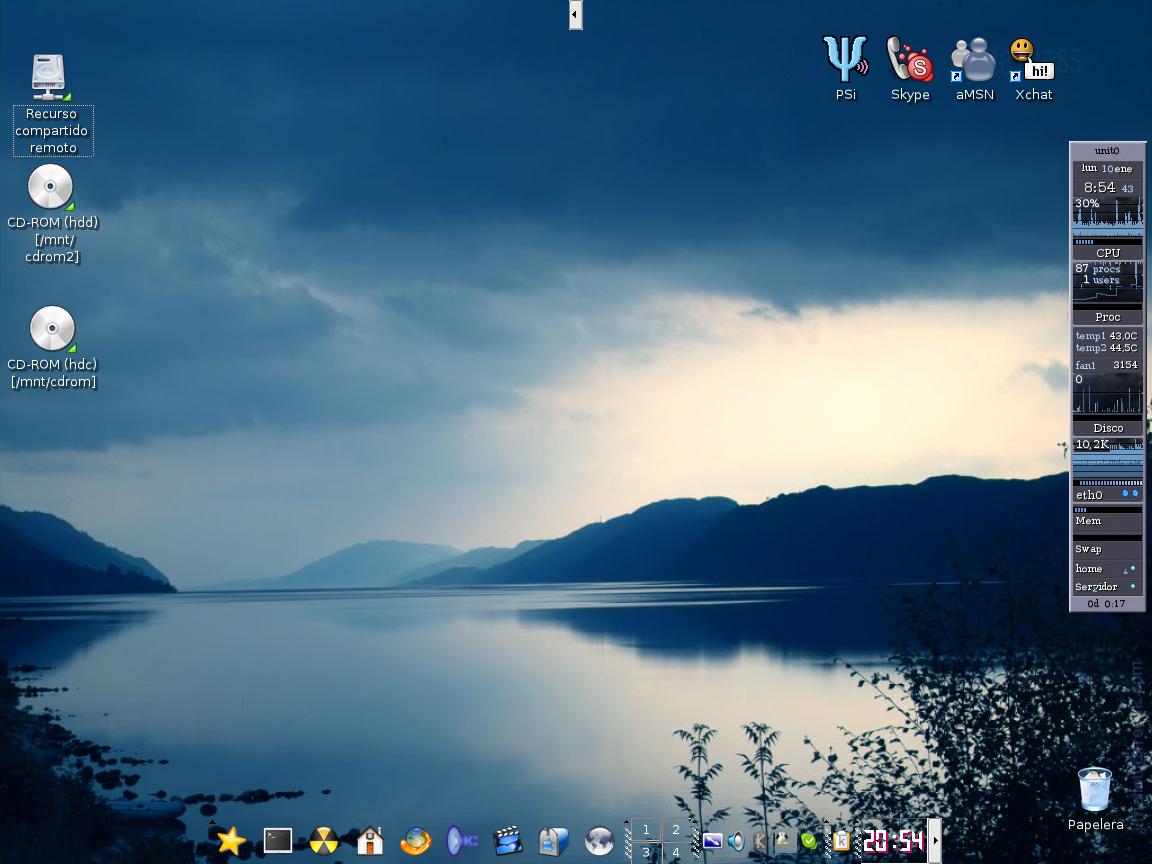Click the gray globe browser panel icon
The width and height of the screenshot is (1152, 864).
[600, 841]
